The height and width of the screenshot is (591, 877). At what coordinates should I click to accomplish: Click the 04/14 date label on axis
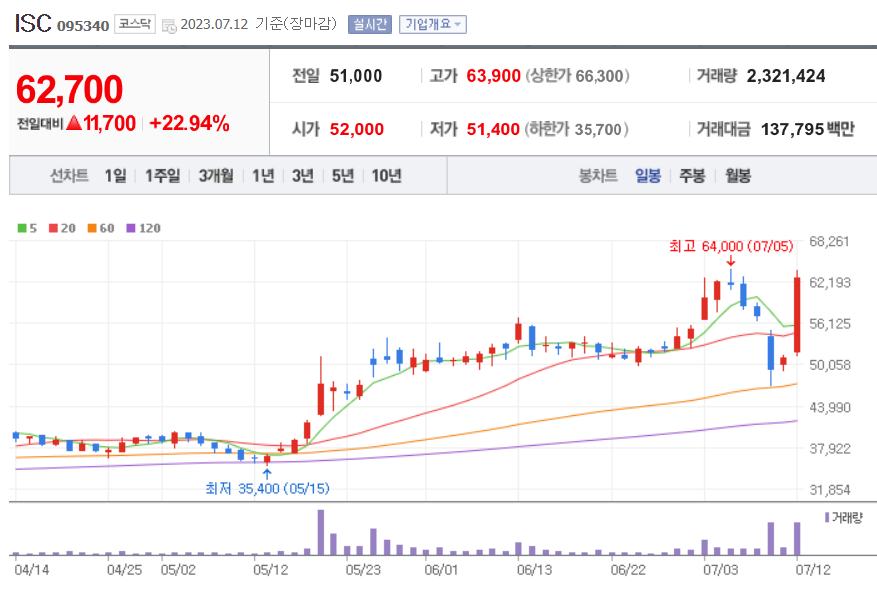(x=32, y=570)
